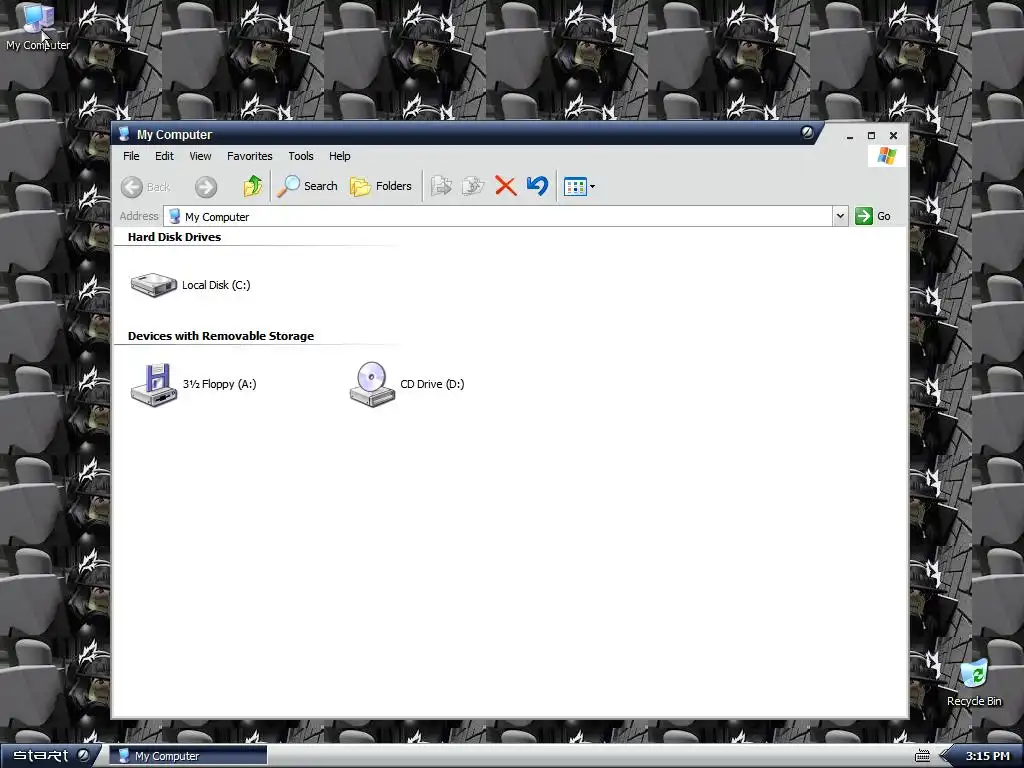Click the round title bar emblem
This screenshot has height=768, width=1024.
[x=807, y=133]
